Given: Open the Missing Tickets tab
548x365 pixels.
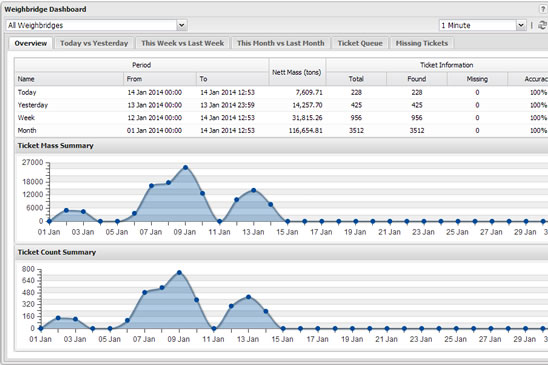Looking at the screenshot, I should tap(422, 43).
